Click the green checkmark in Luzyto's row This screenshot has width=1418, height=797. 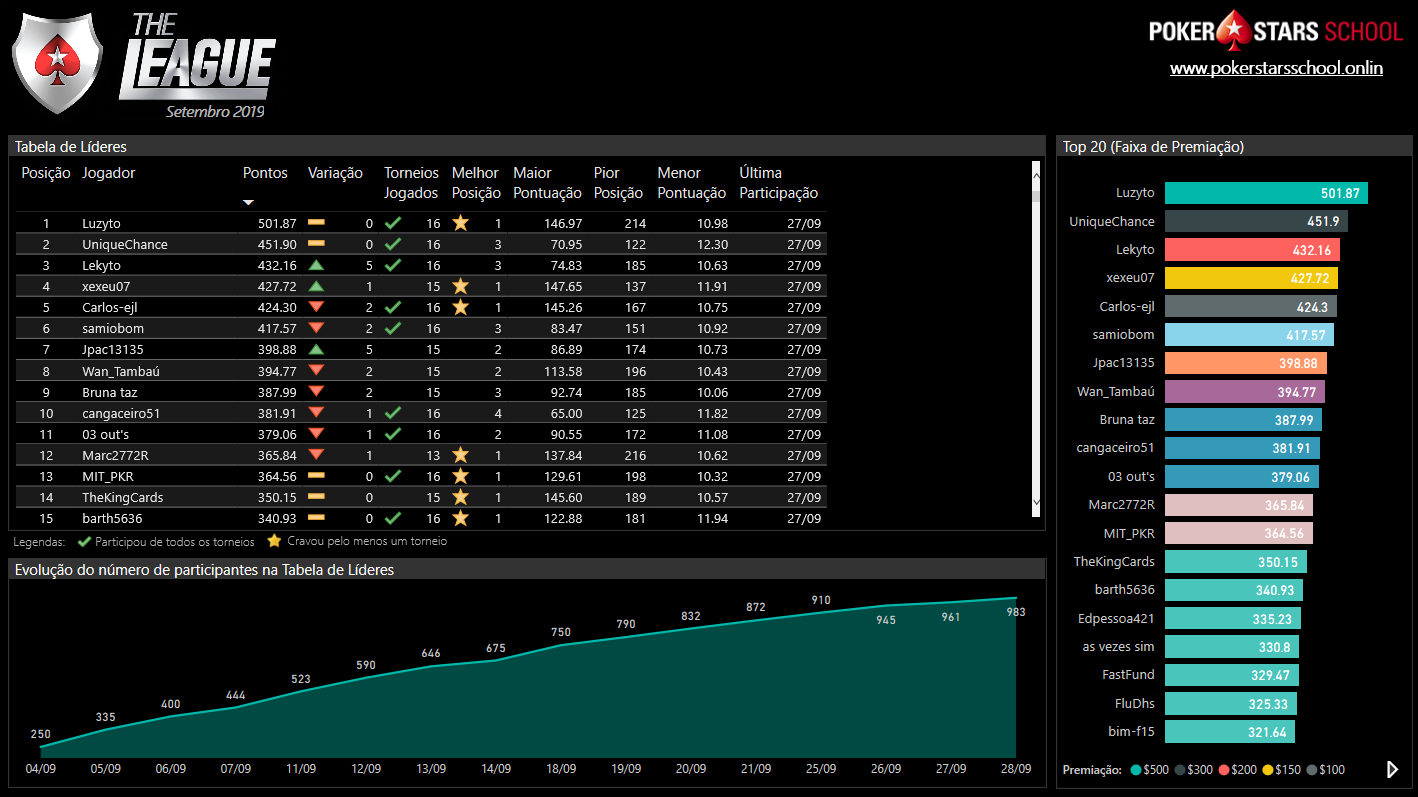(x=393, y=223)
